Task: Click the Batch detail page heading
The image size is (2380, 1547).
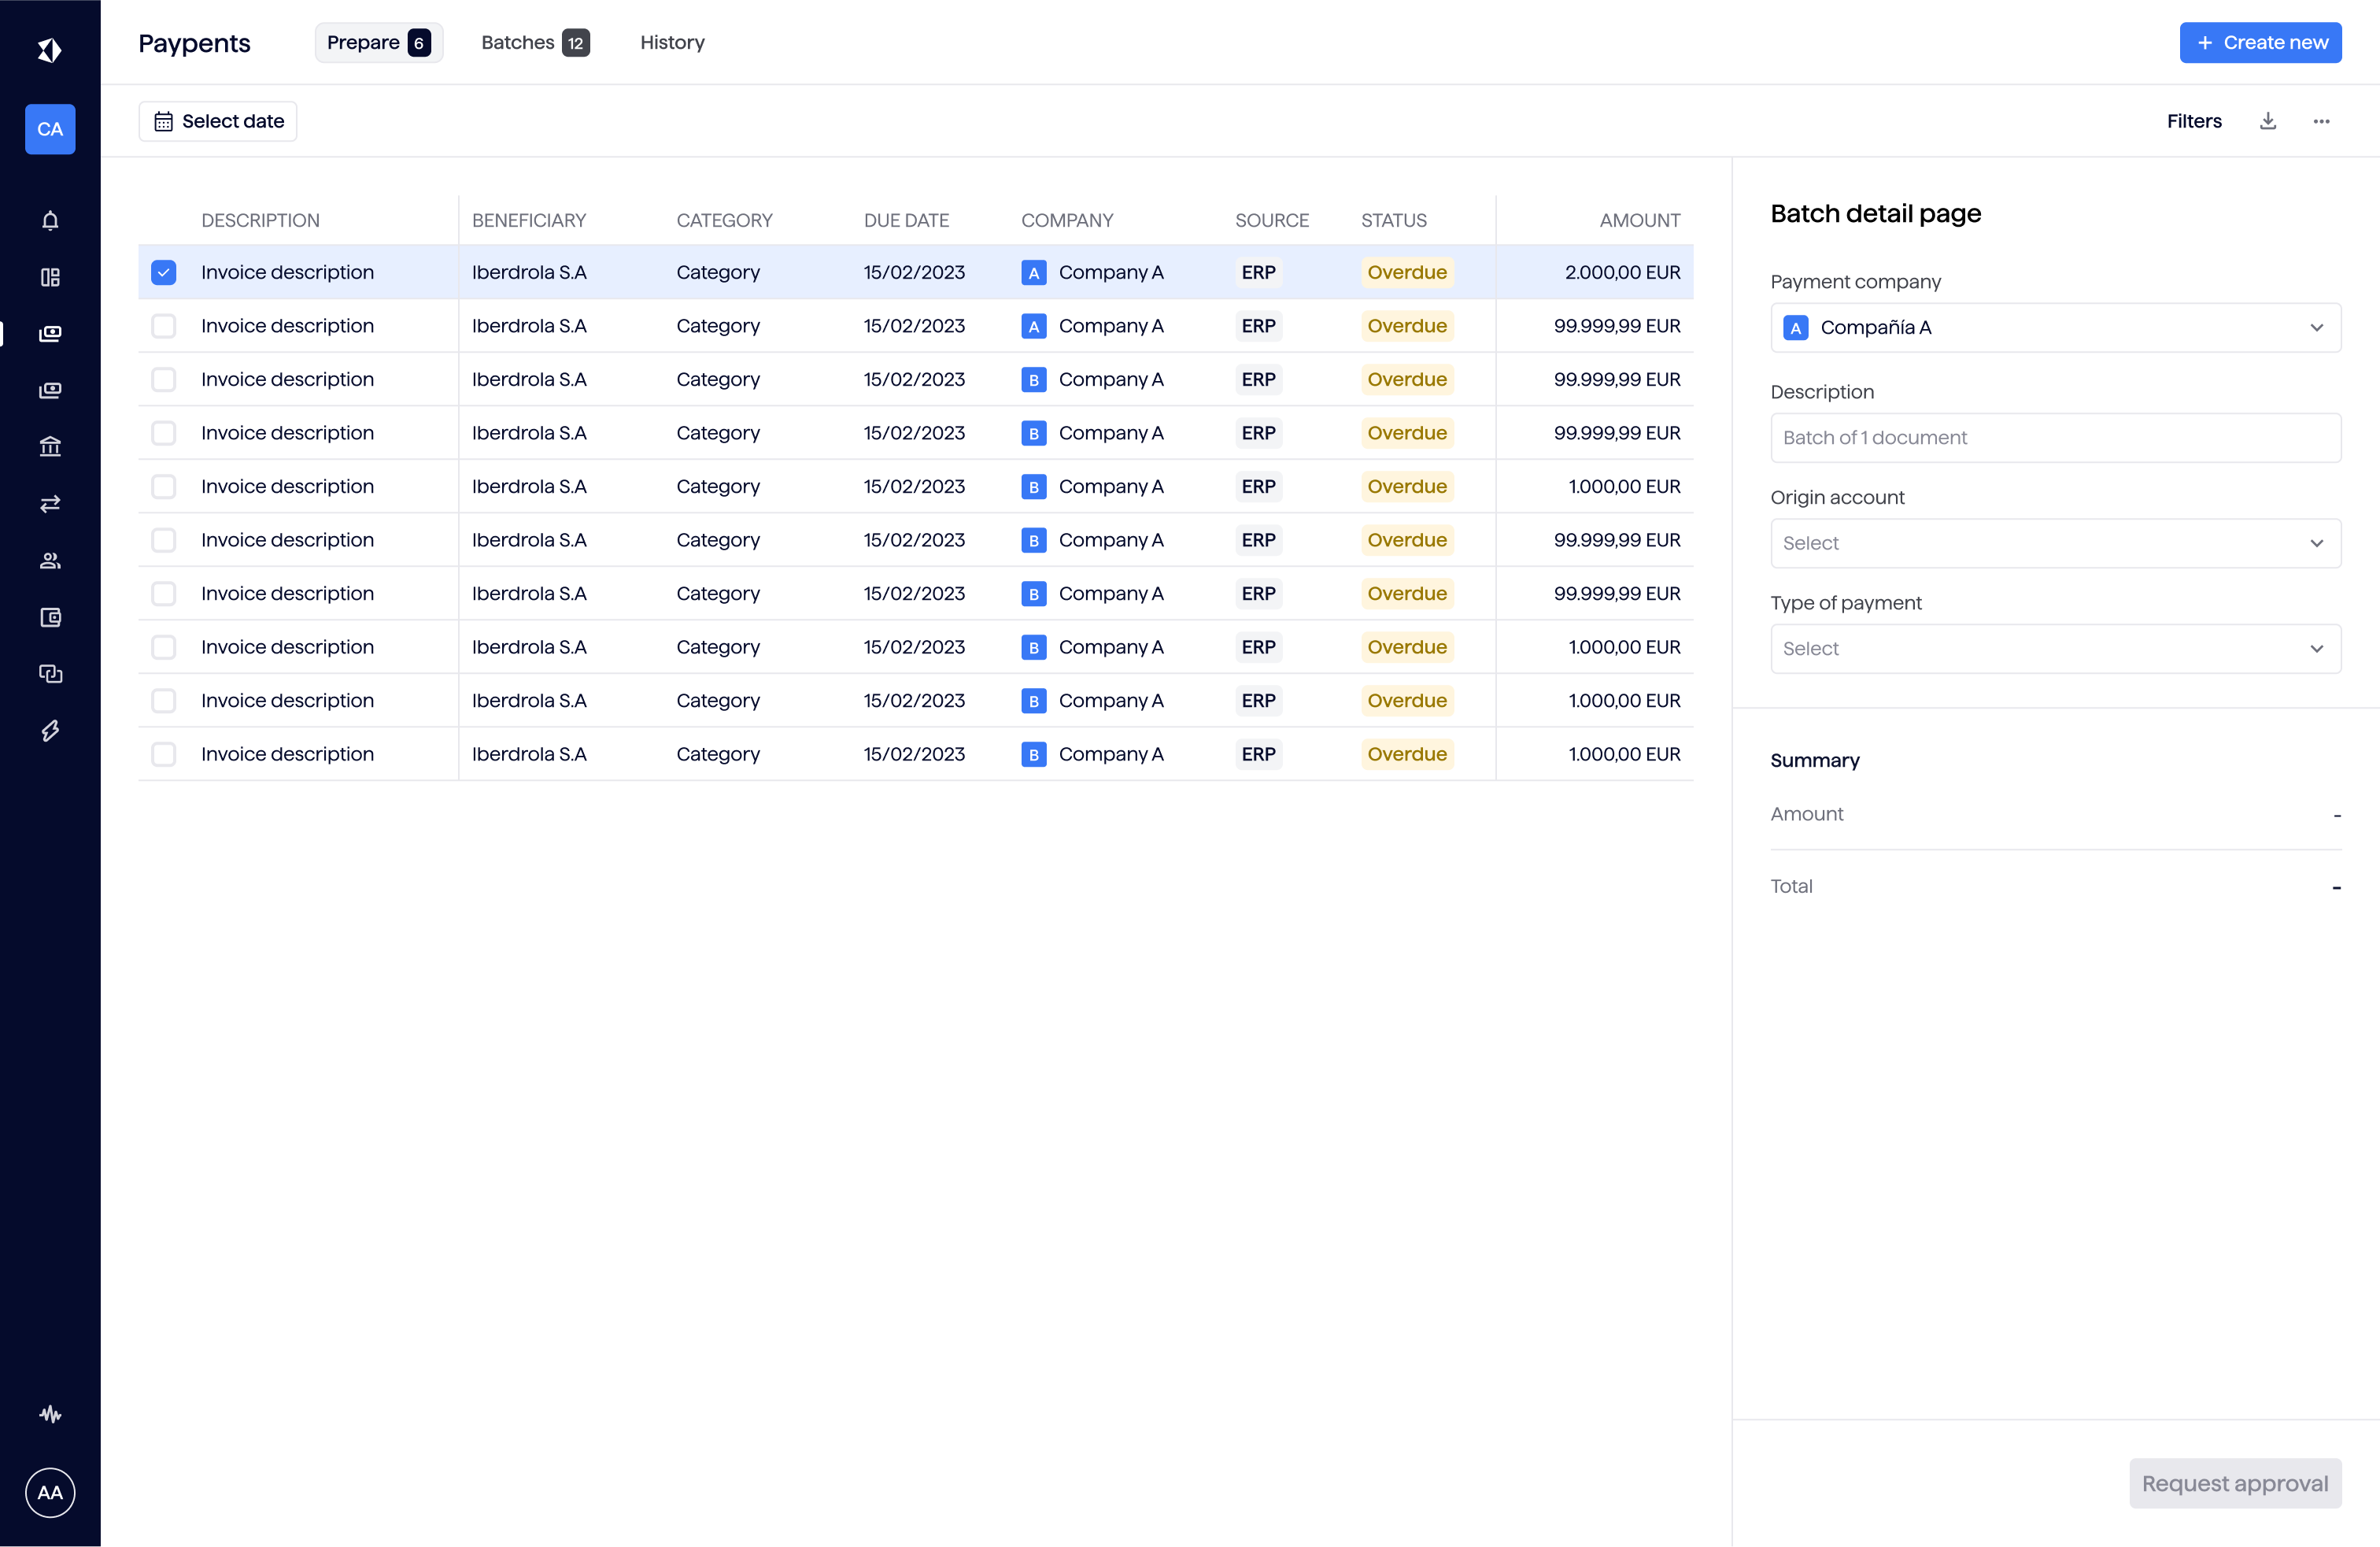Action: [x=1875, y=213]
